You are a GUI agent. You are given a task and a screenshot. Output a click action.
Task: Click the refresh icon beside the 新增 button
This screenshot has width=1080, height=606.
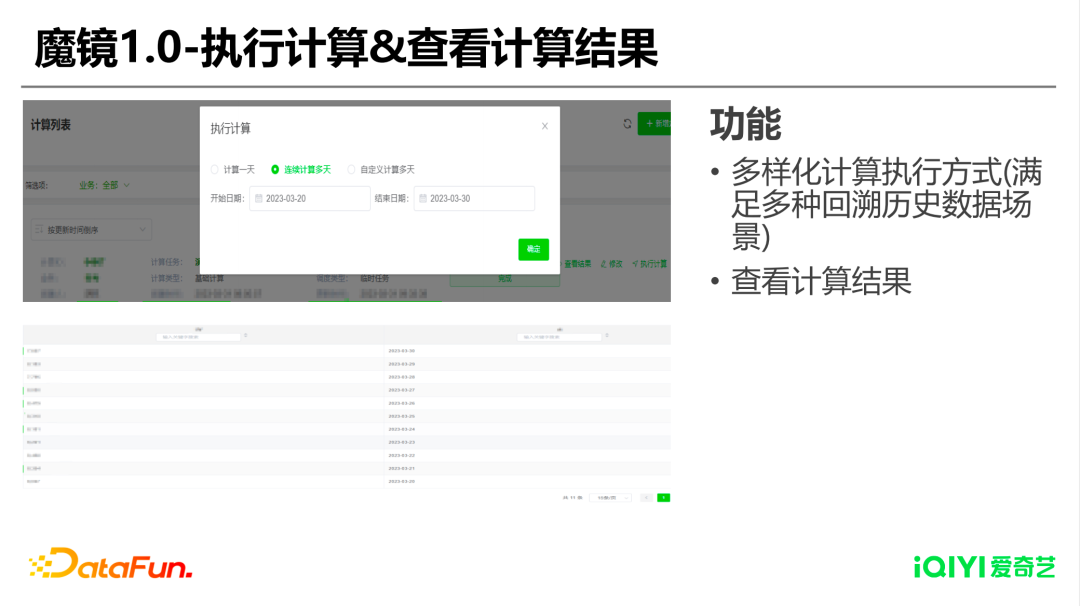[627, 124]
